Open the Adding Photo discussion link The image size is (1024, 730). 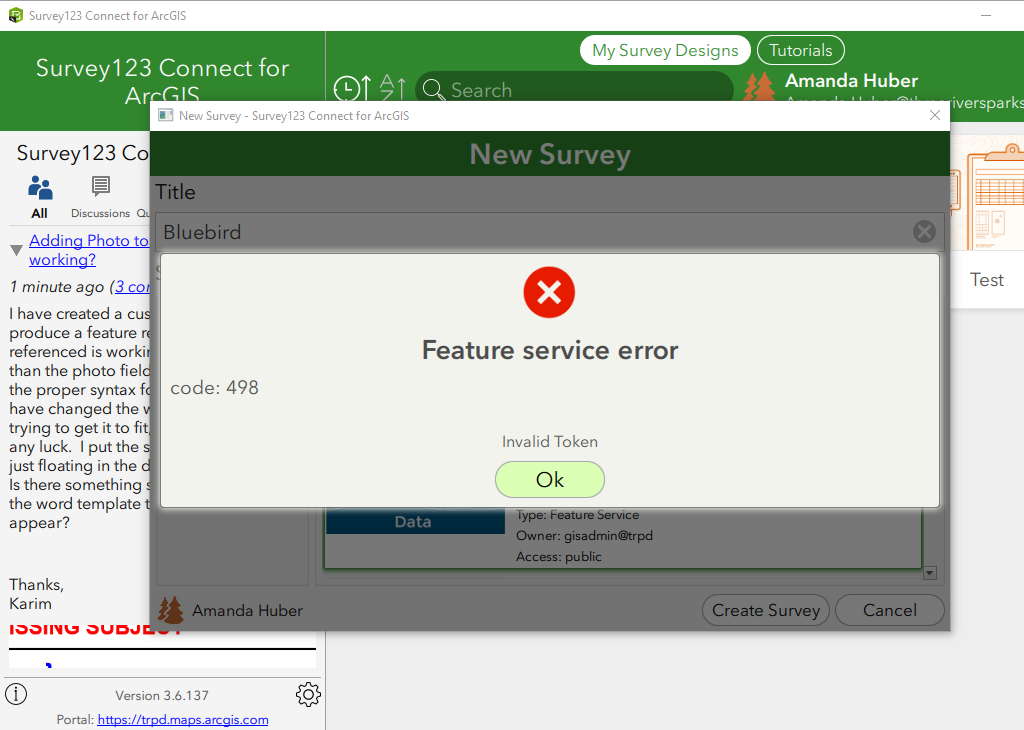[89, 250]
